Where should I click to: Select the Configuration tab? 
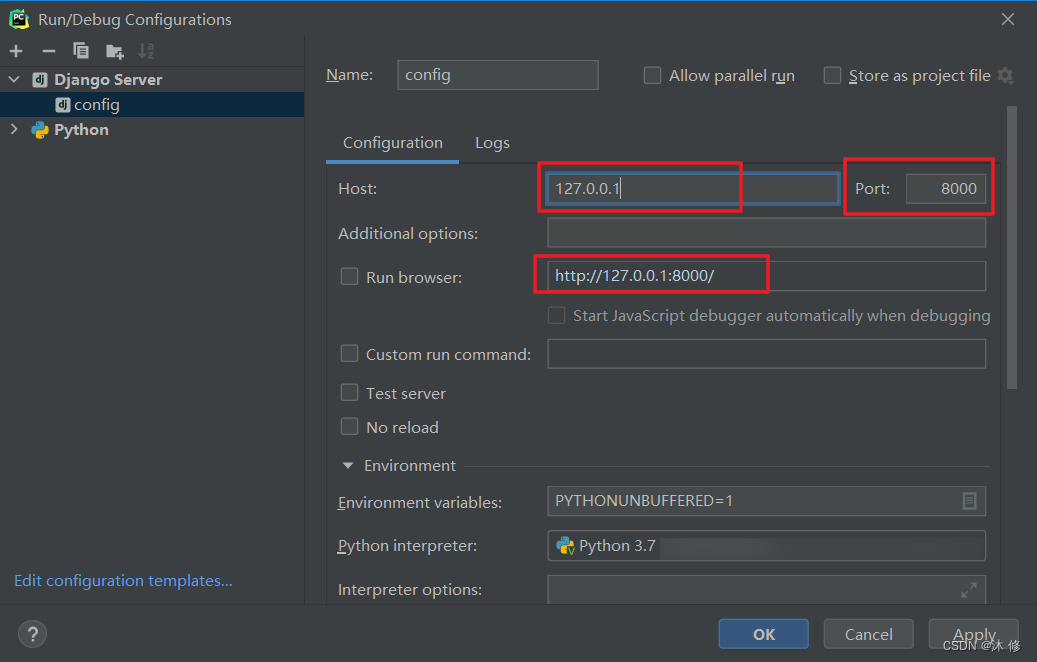coord(392,143)
